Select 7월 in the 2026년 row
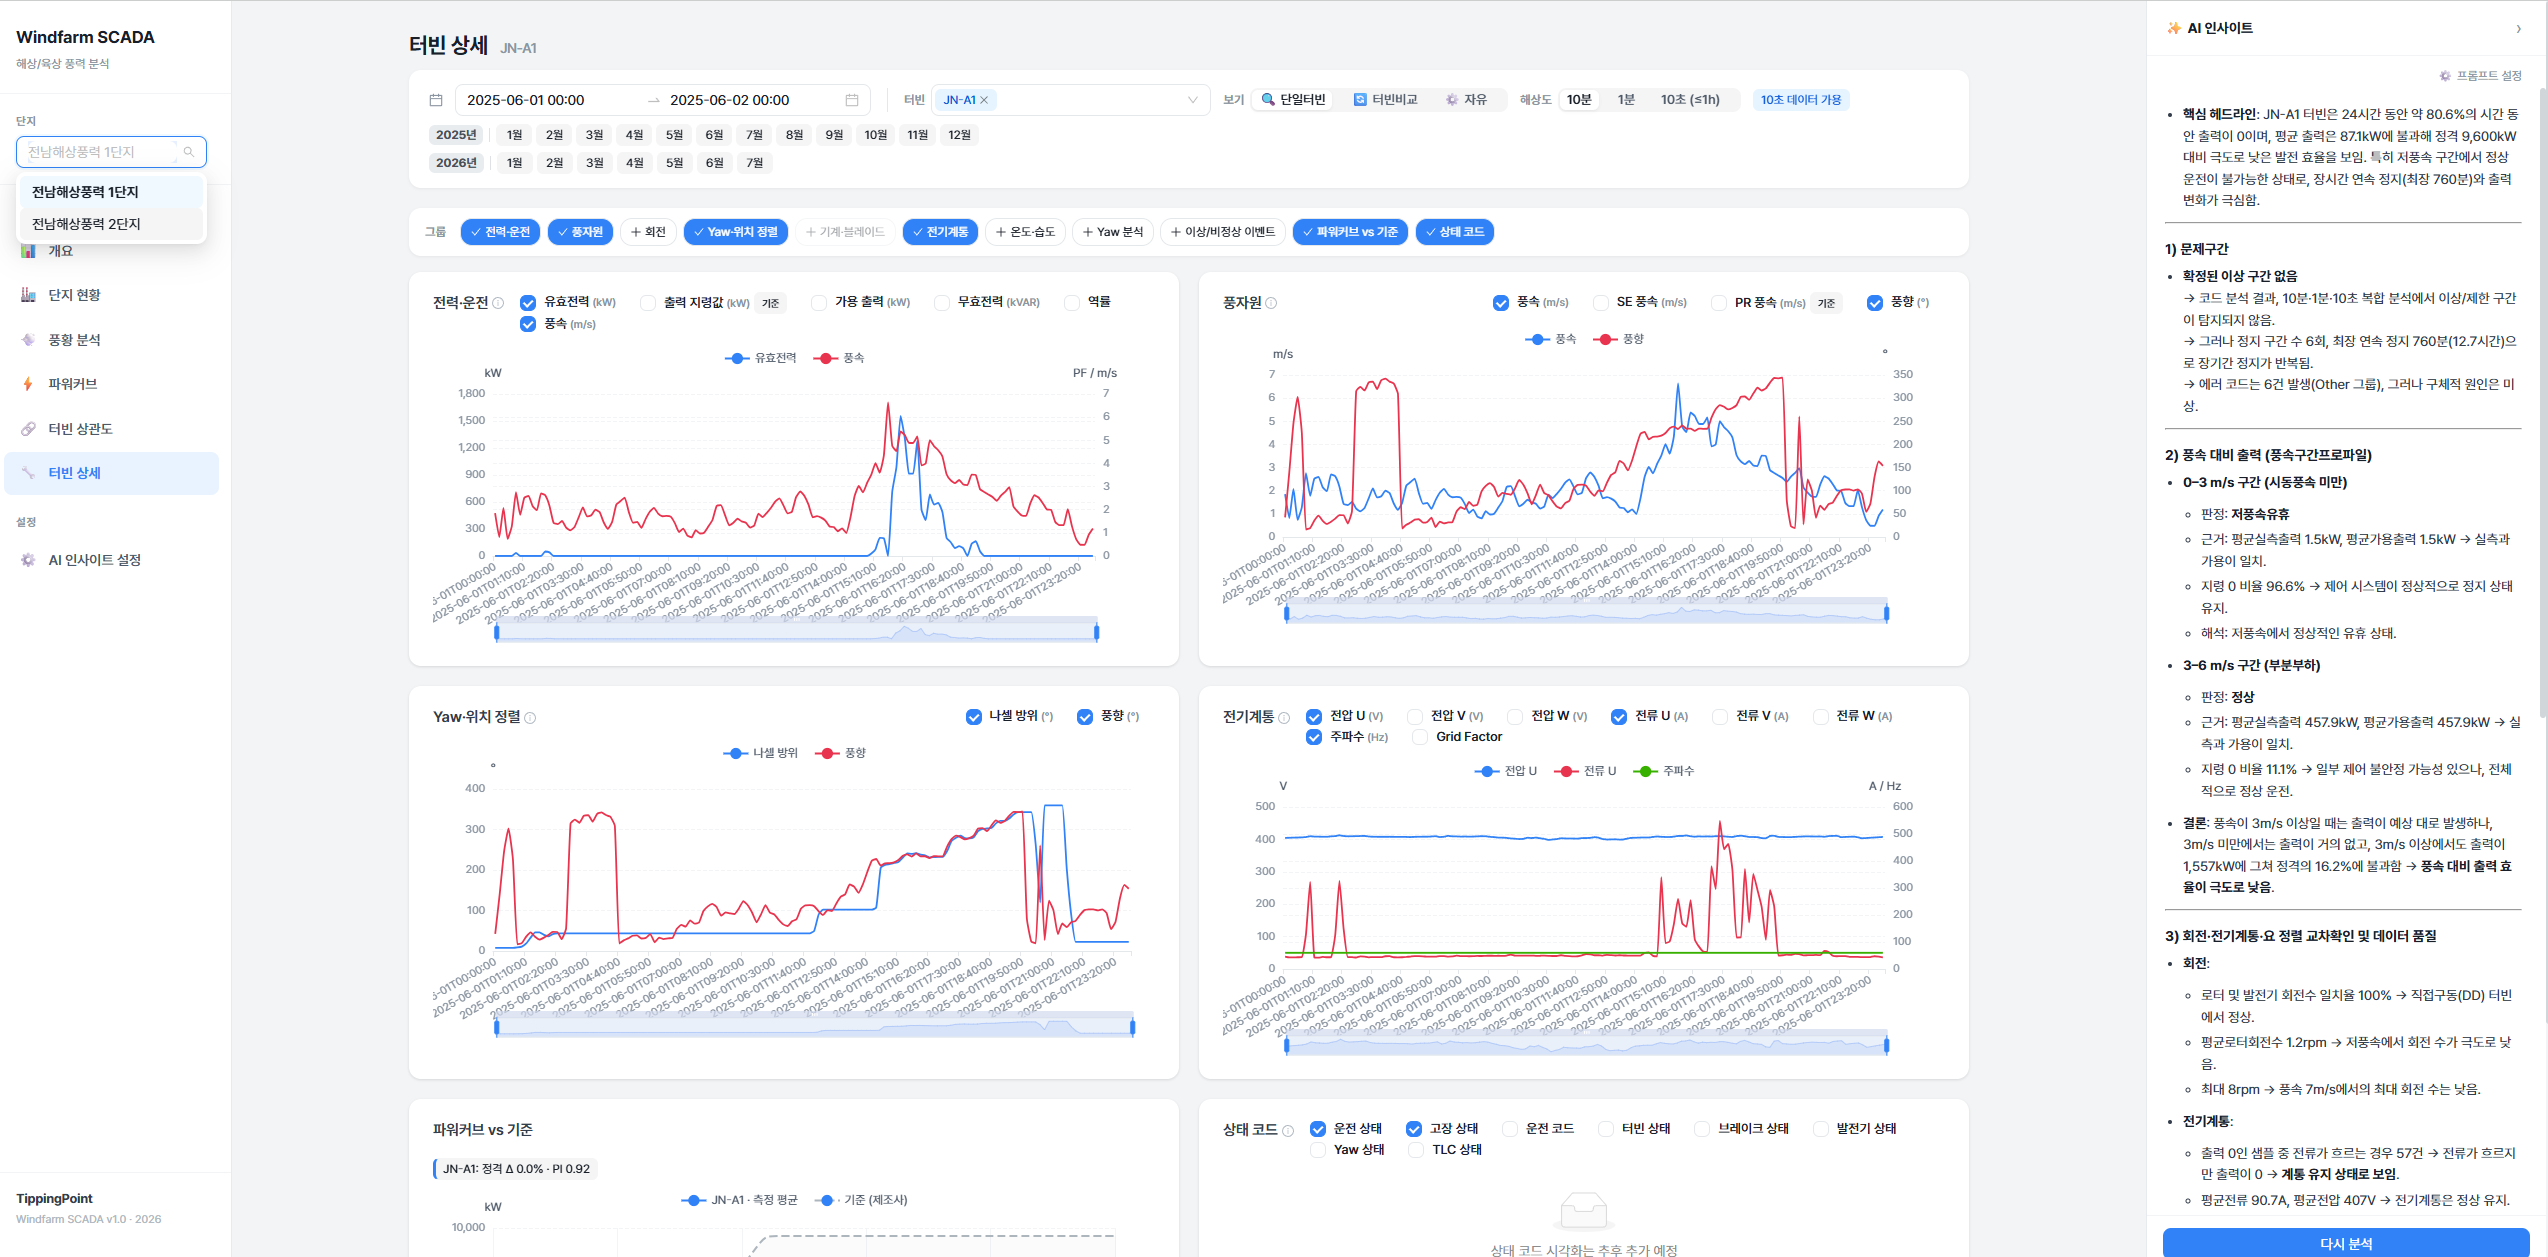This screenshot has height=1257, width=2548. 754,163
